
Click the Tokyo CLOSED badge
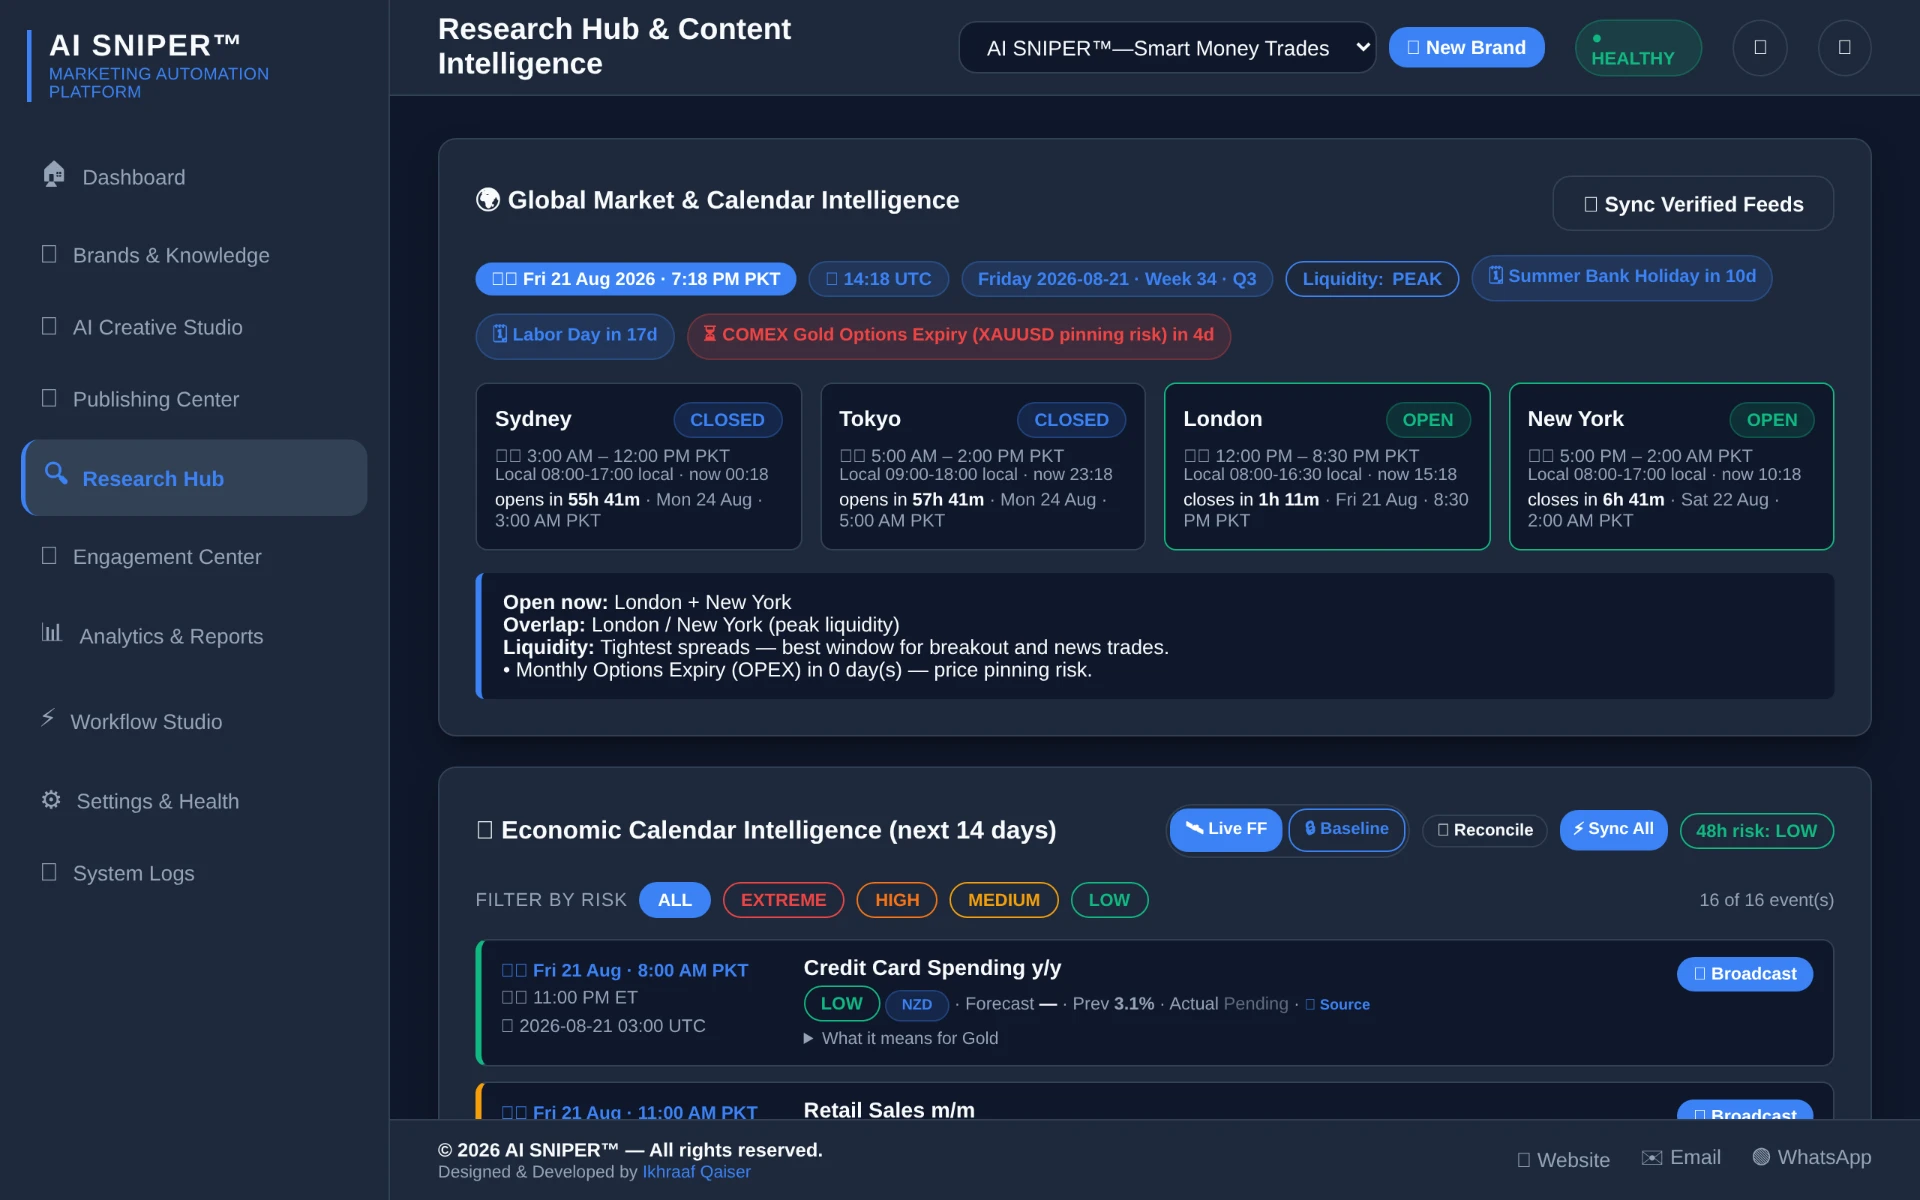click(1071, 420)
